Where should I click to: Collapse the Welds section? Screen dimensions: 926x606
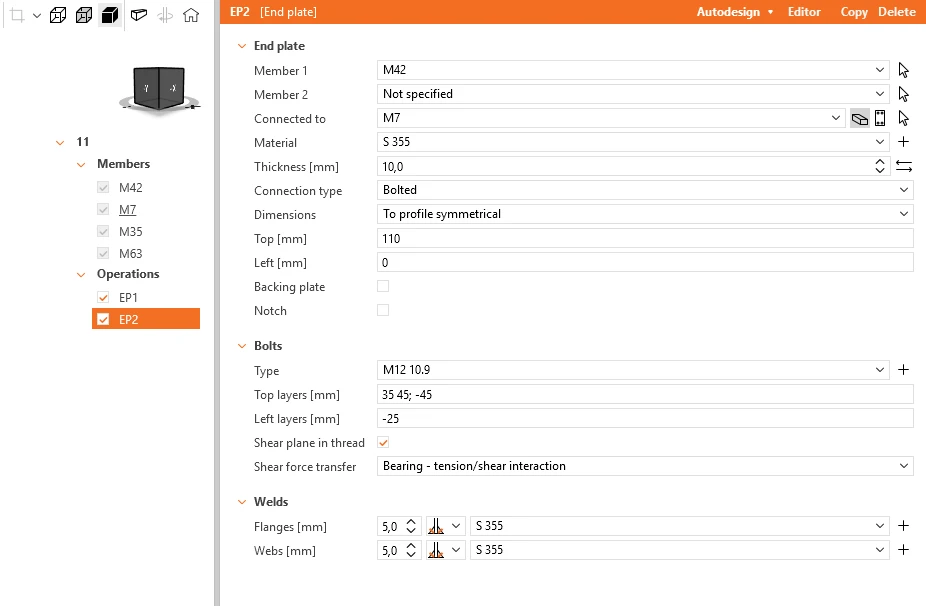[x=242, y=502]
